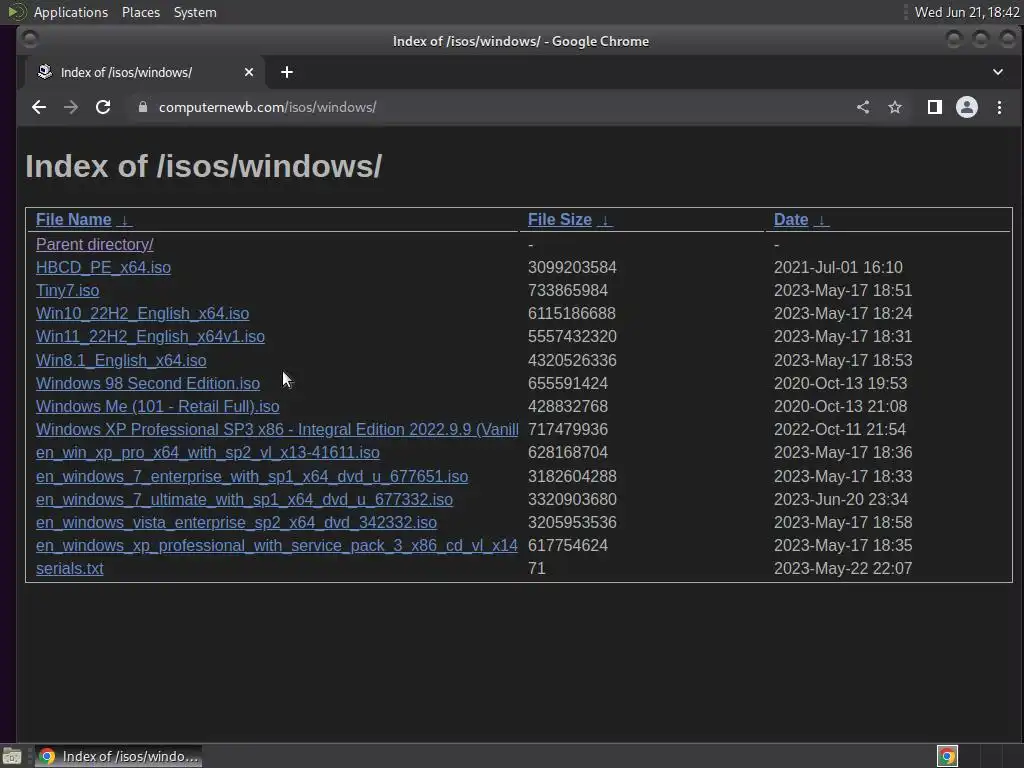Bookmark this page with the star icon
Image resolution: width=1024 pixels, height=768 pixels.
[x=895, y=107]
